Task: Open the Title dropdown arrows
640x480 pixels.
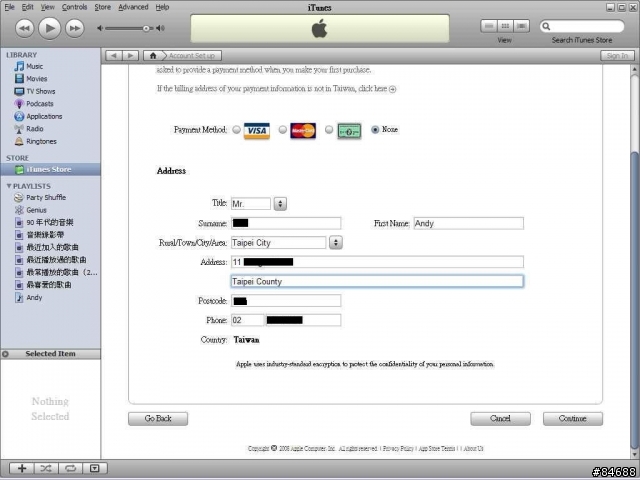Action: pos(280,204)
